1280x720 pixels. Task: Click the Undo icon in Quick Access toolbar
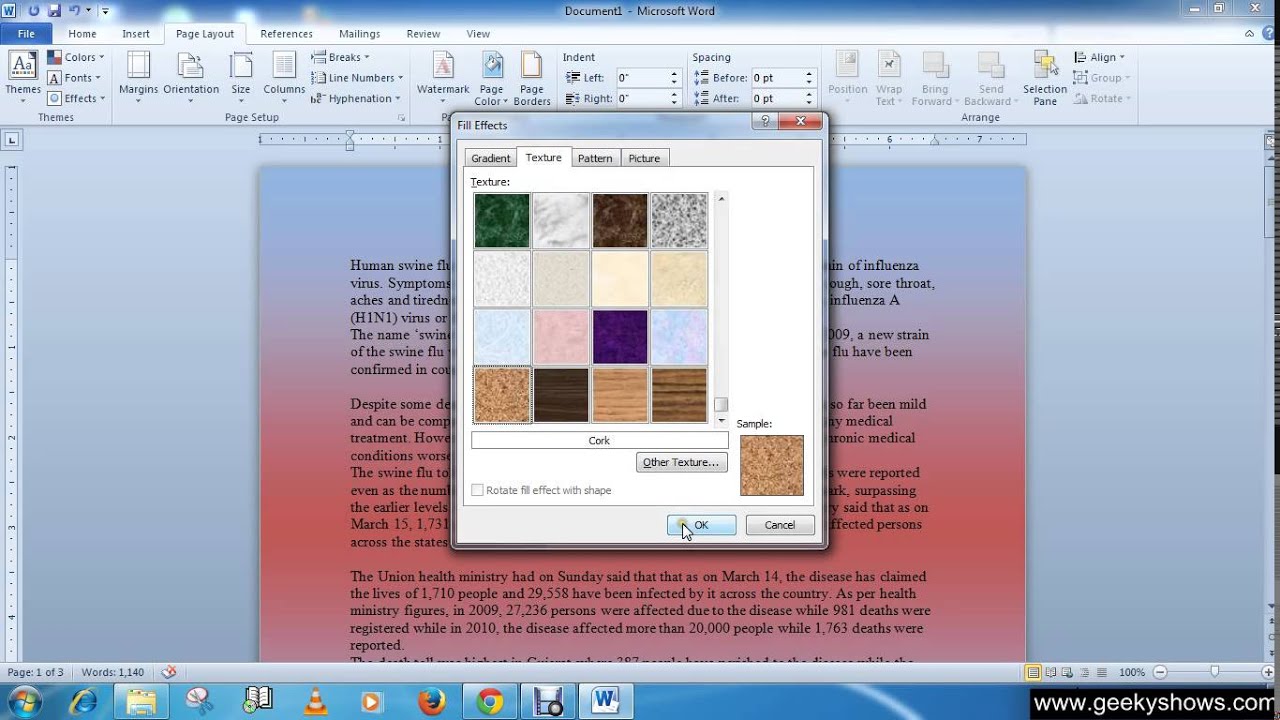pyautogui.click(x=73, y=10)
